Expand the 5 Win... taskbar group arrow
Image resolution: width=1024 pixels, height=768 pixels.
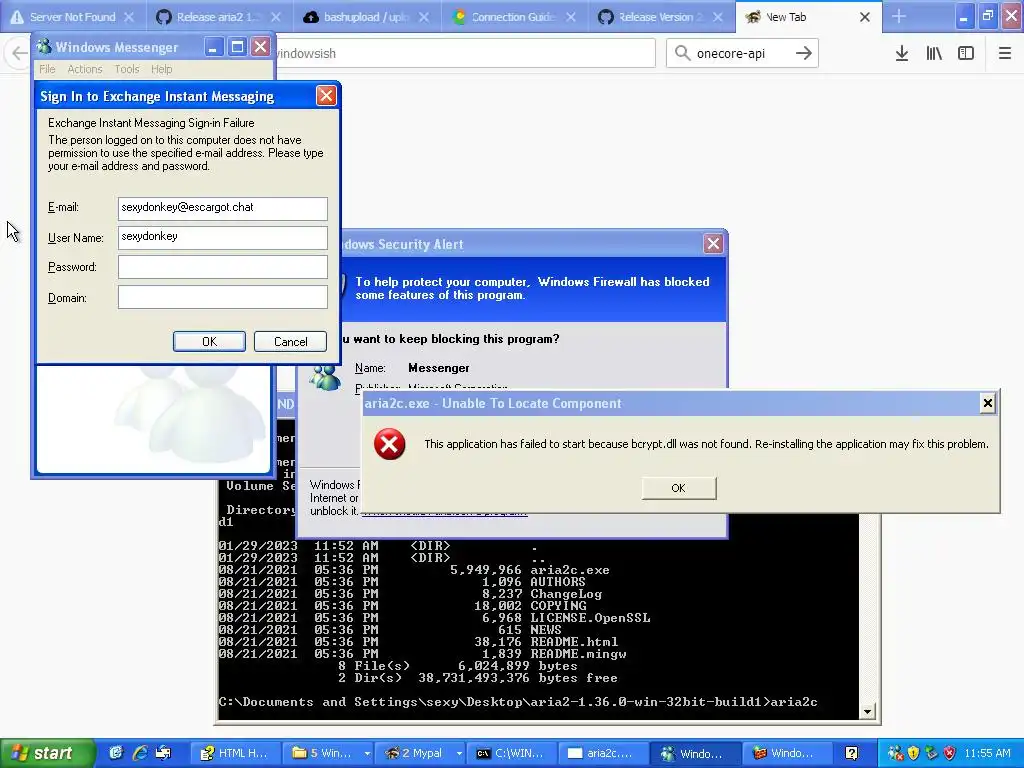coord(367,753)
